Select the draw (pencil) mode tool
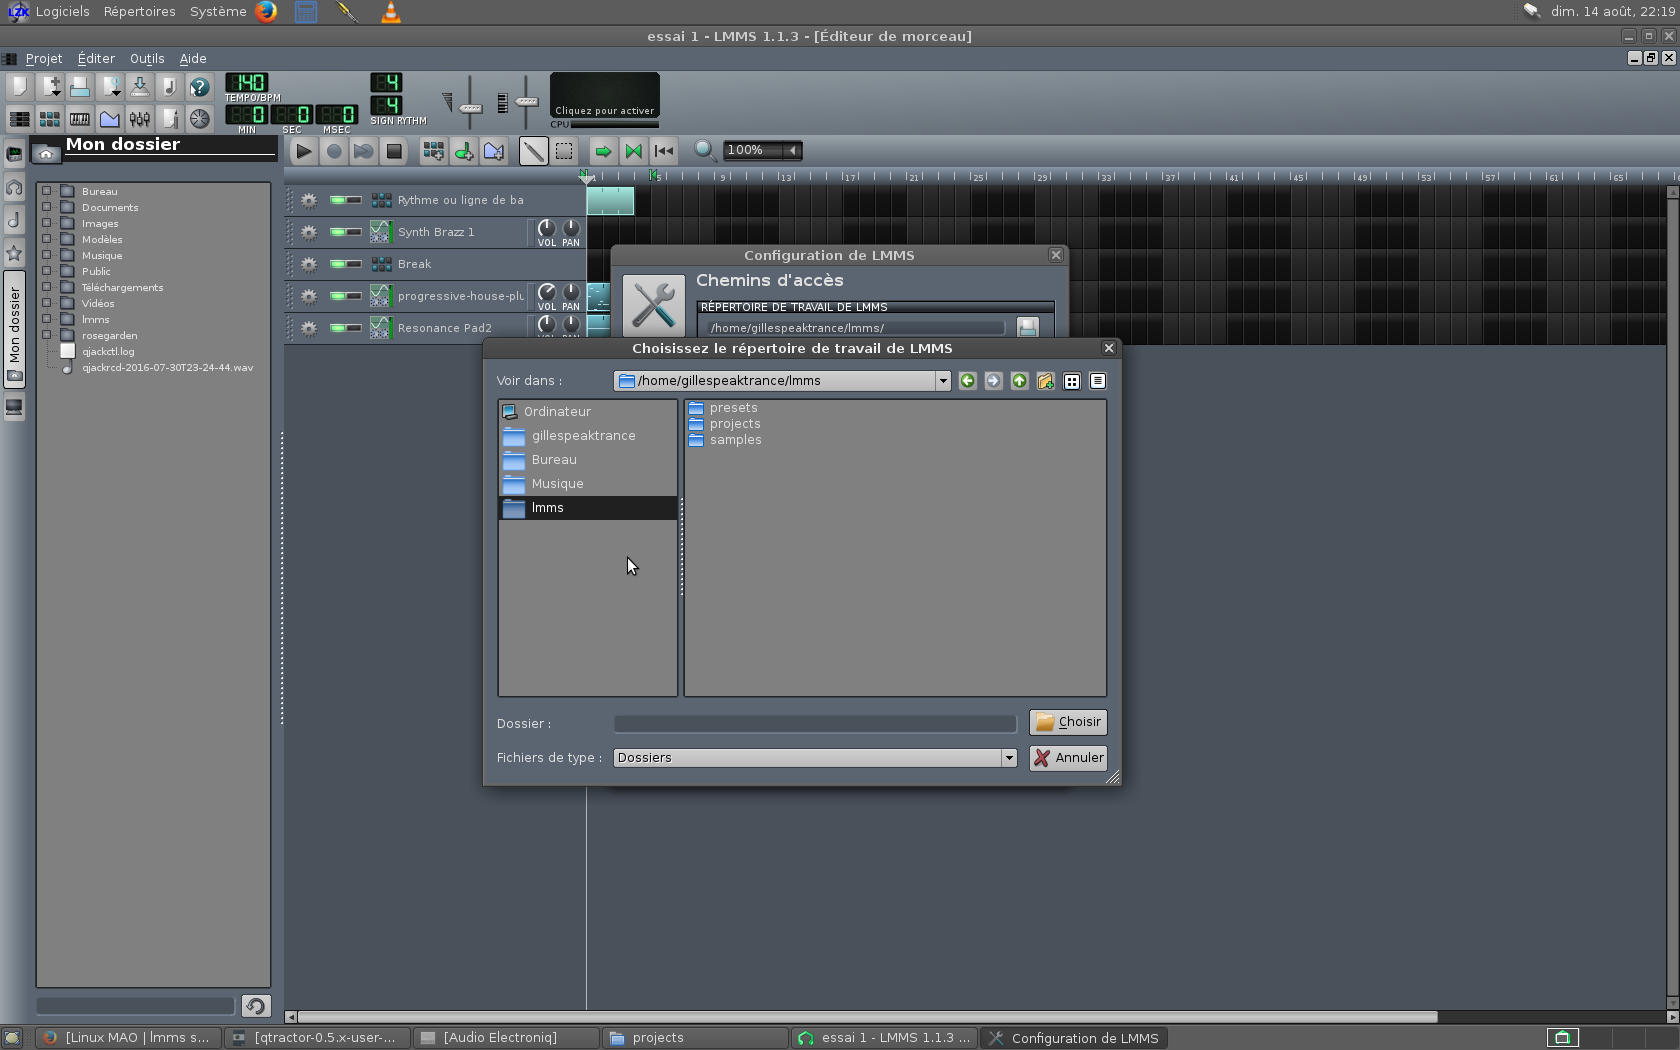Viewport: 1680px width, 1050px height. click(534, 151)
